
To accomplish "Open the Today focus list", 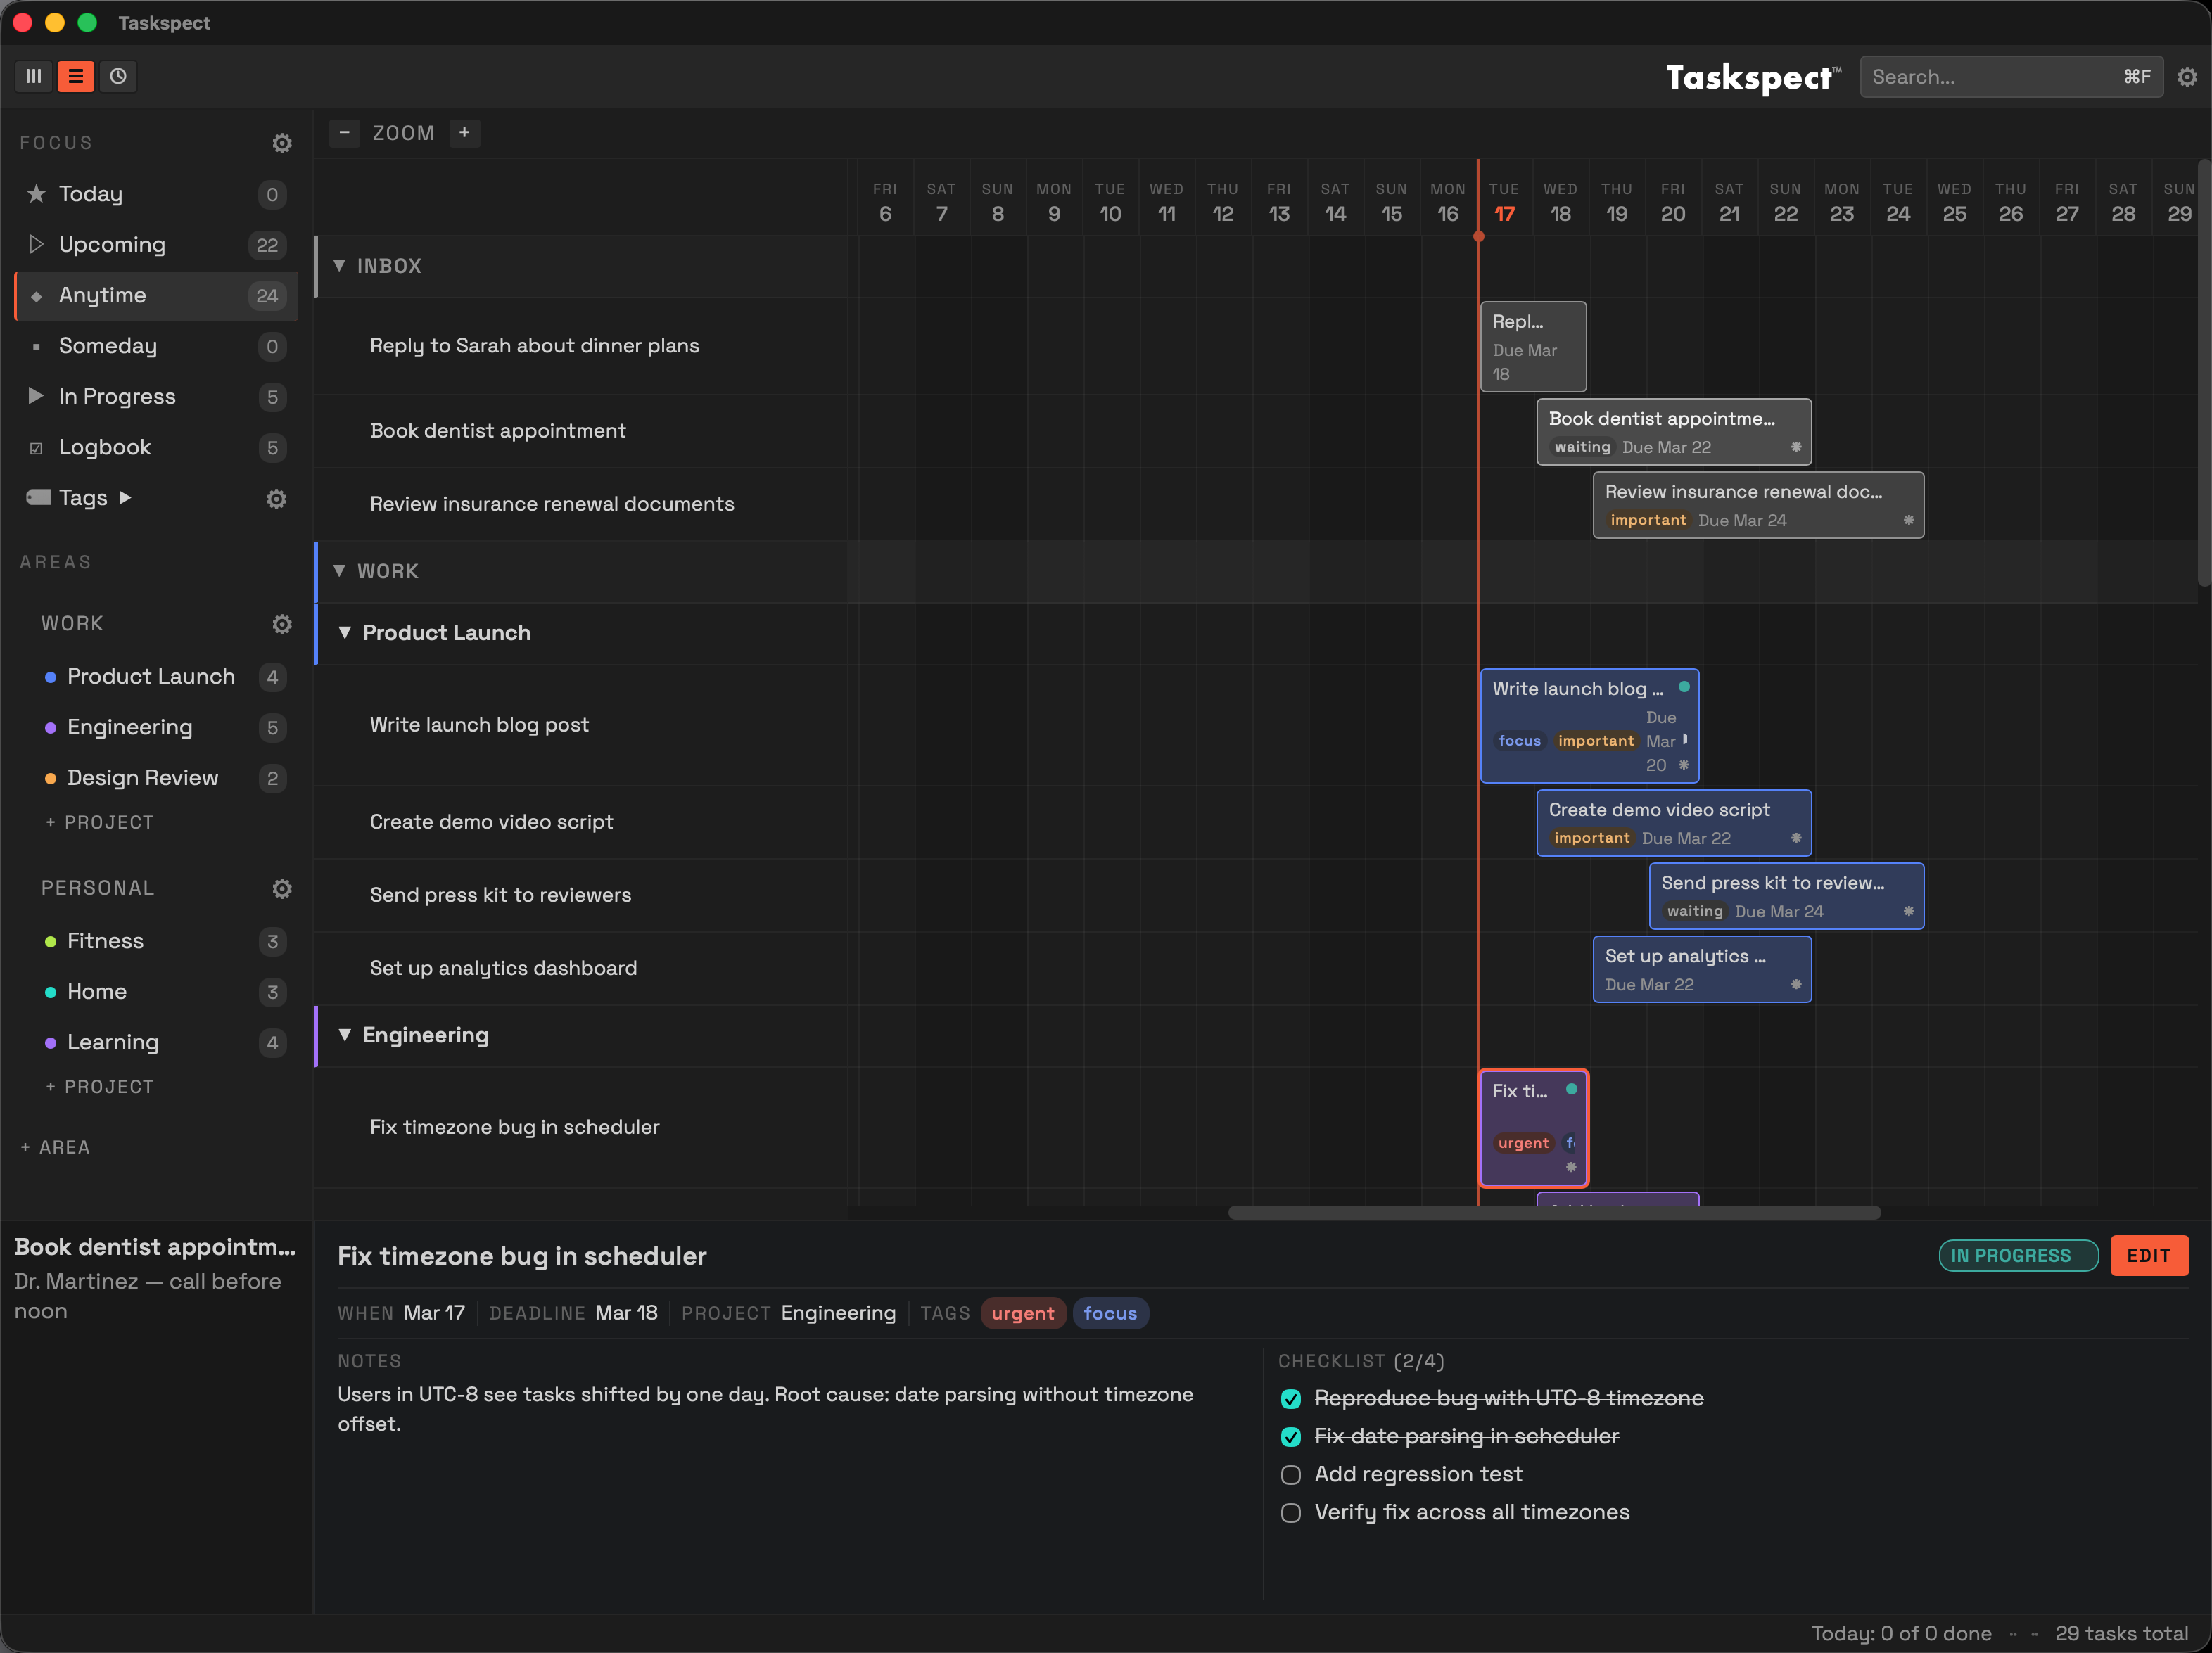I will pyautogui.click(x=92, y=194).
